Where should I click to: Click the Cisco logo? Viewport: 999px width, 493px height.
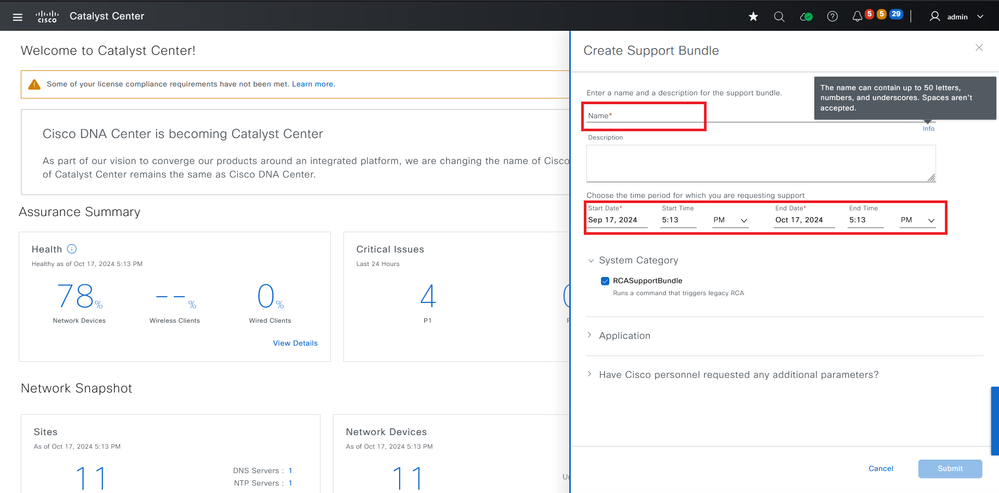pyautogui.click(x=47, y=16)
